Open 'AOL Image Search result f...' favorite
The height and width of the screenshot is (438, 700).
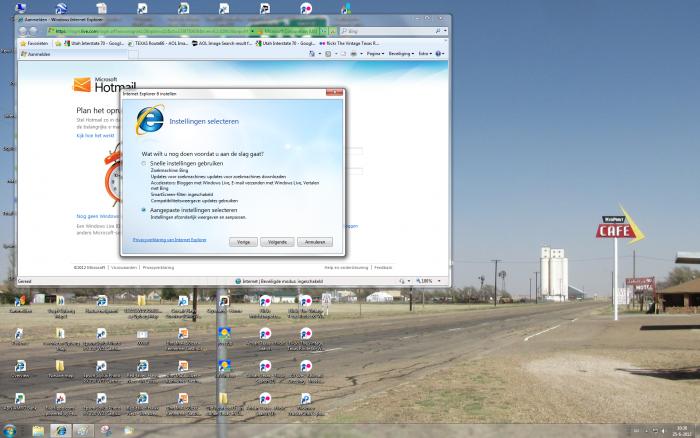pos(222,43)
